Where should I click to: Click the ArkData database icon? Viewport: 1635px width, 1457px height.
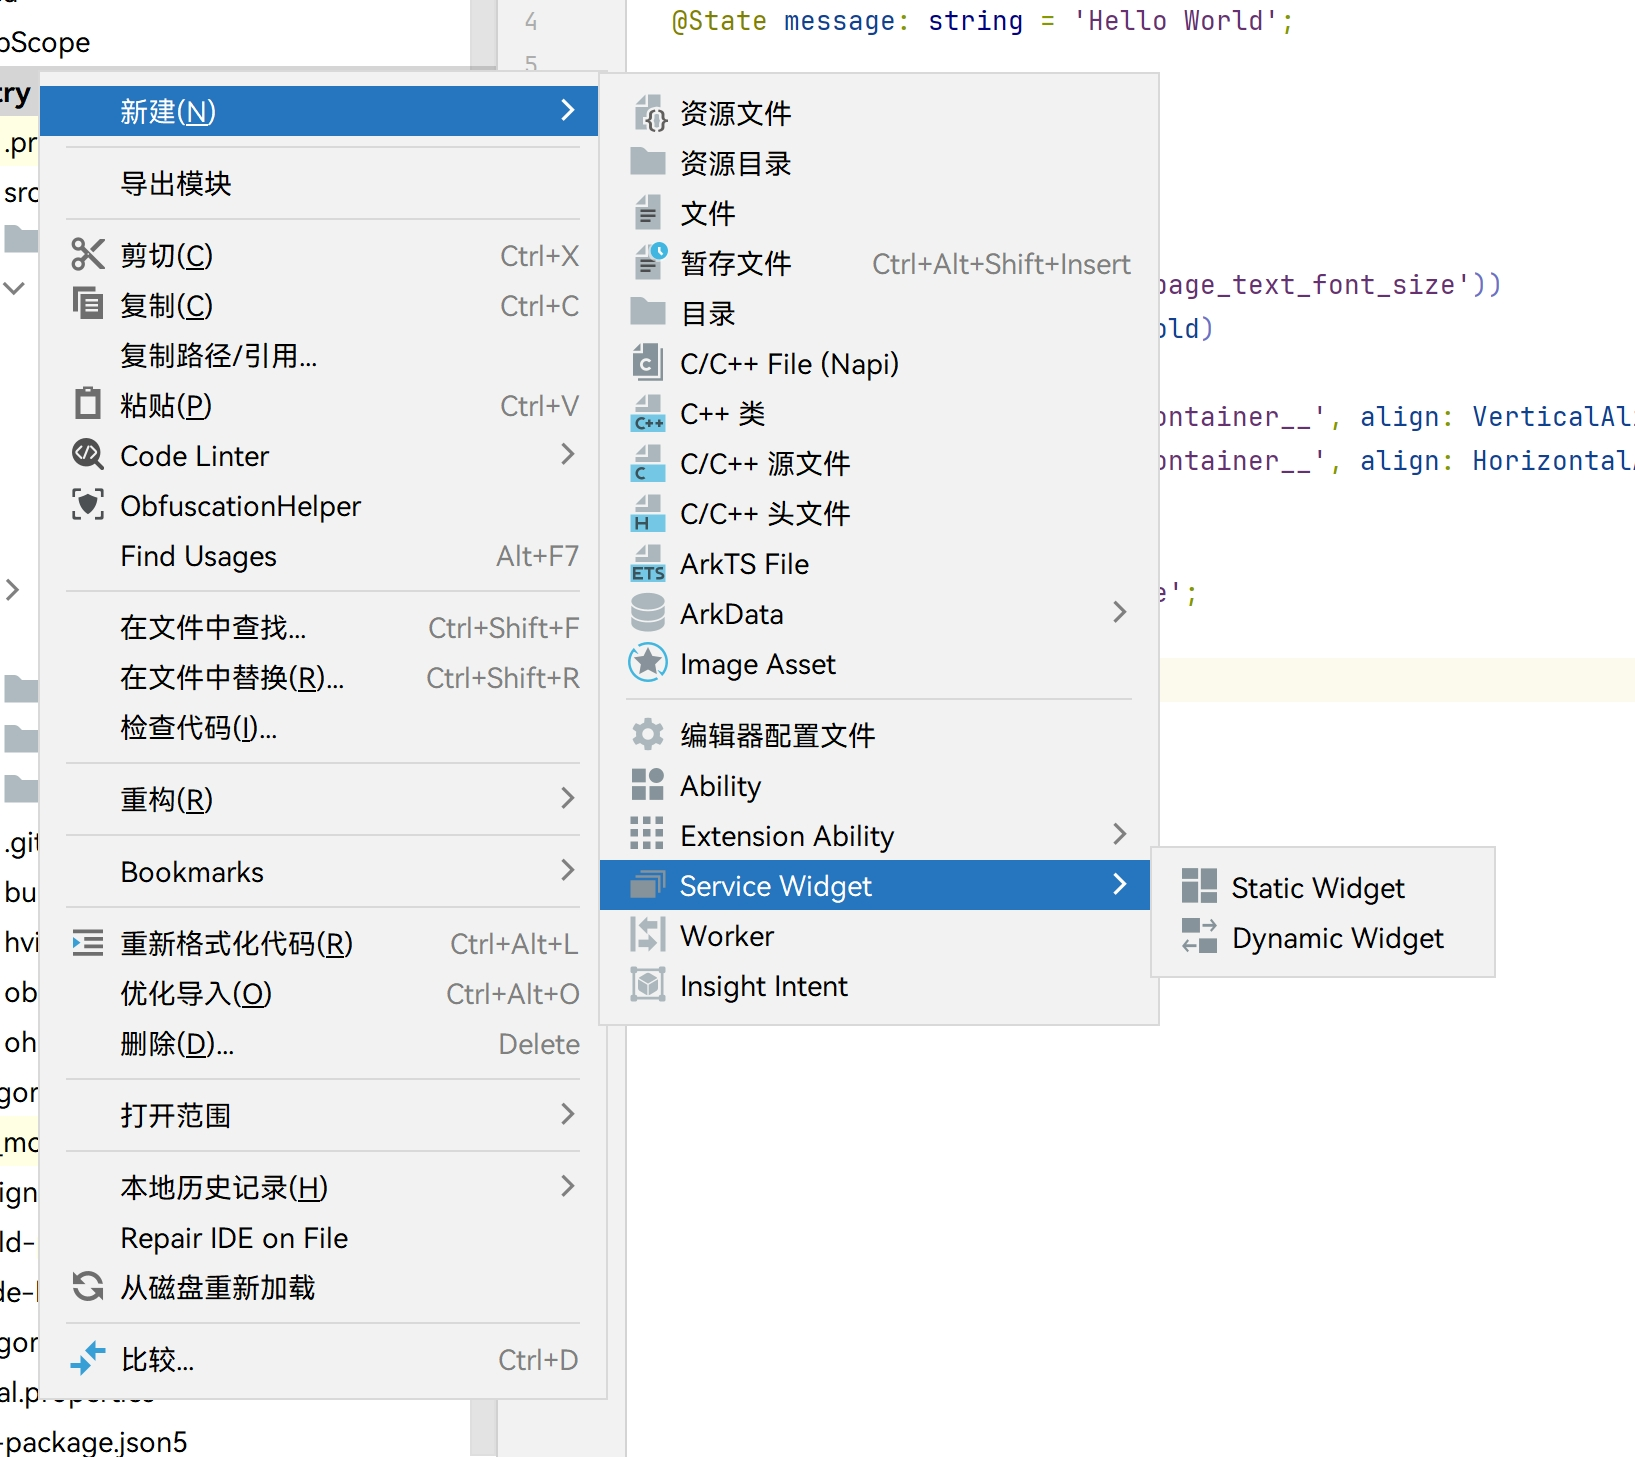point(648,613)
